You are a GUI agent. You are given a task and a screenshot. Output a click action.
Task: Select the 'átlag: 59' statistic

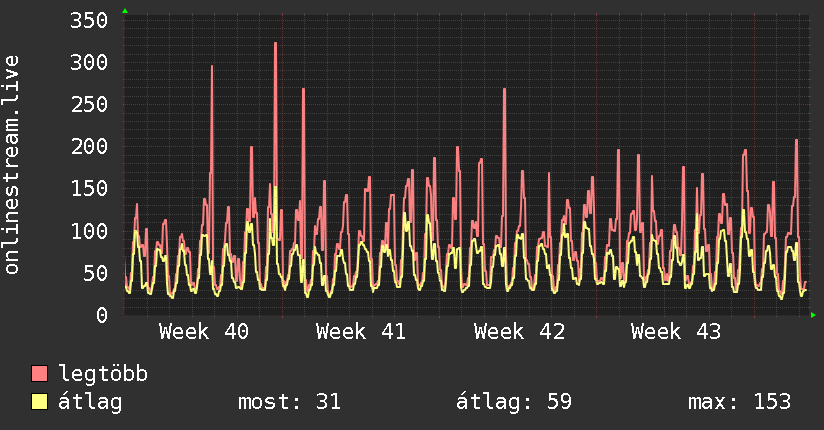pyautogui.click(x=513, y=402)
